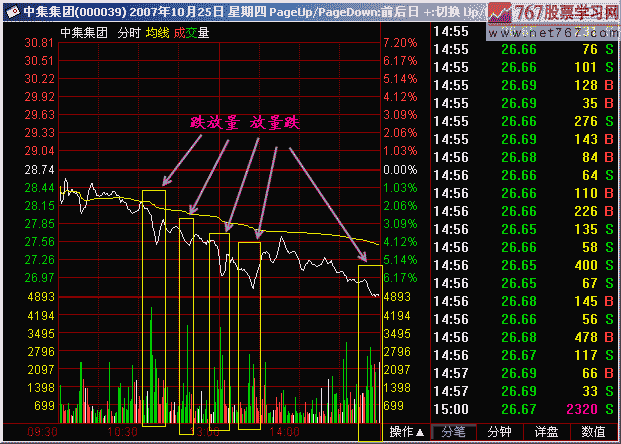Click the 28.74 baseline price label
Viewport: 621px width, 444px height.
click(39, 170)
